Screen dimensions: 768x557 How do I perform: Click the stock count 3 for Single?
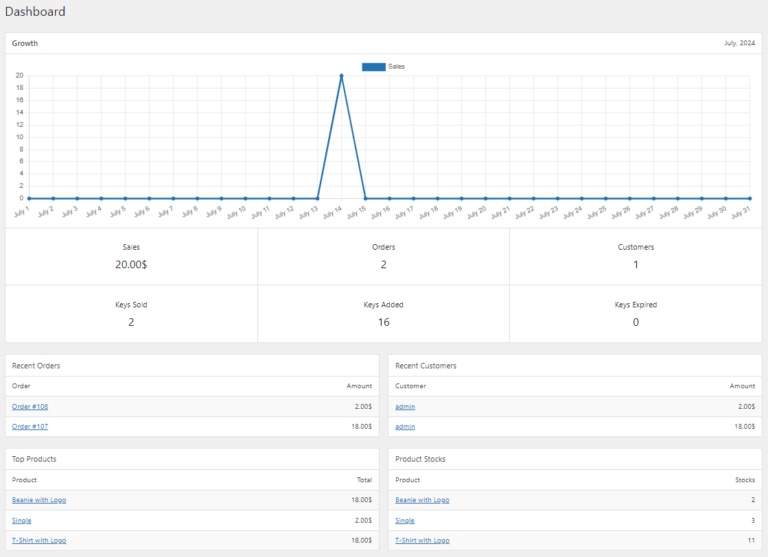click(x=753, y=520)
